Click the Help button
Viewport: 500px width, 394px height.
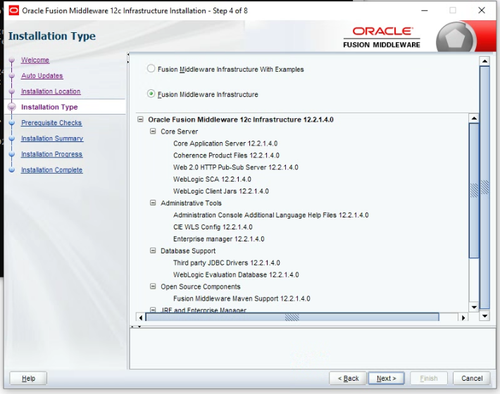point(28,378)
